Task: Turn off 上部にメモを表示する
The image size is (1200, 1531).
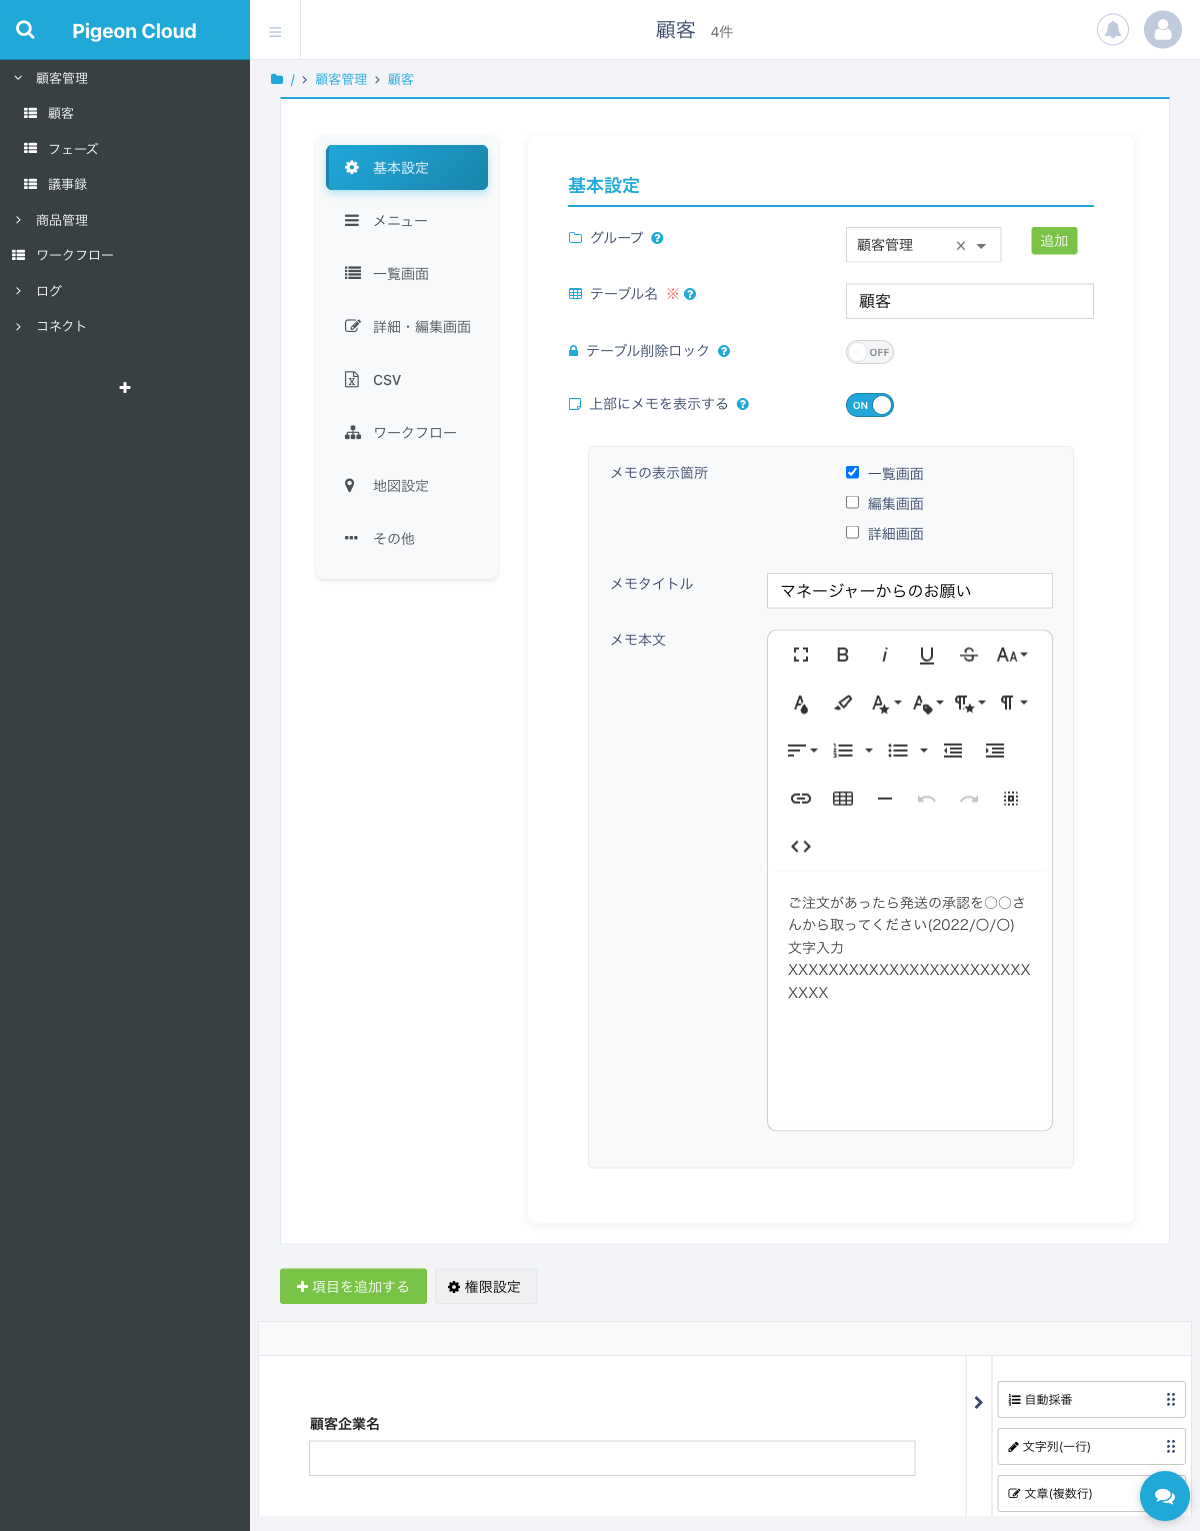Action: coord(869,404)
